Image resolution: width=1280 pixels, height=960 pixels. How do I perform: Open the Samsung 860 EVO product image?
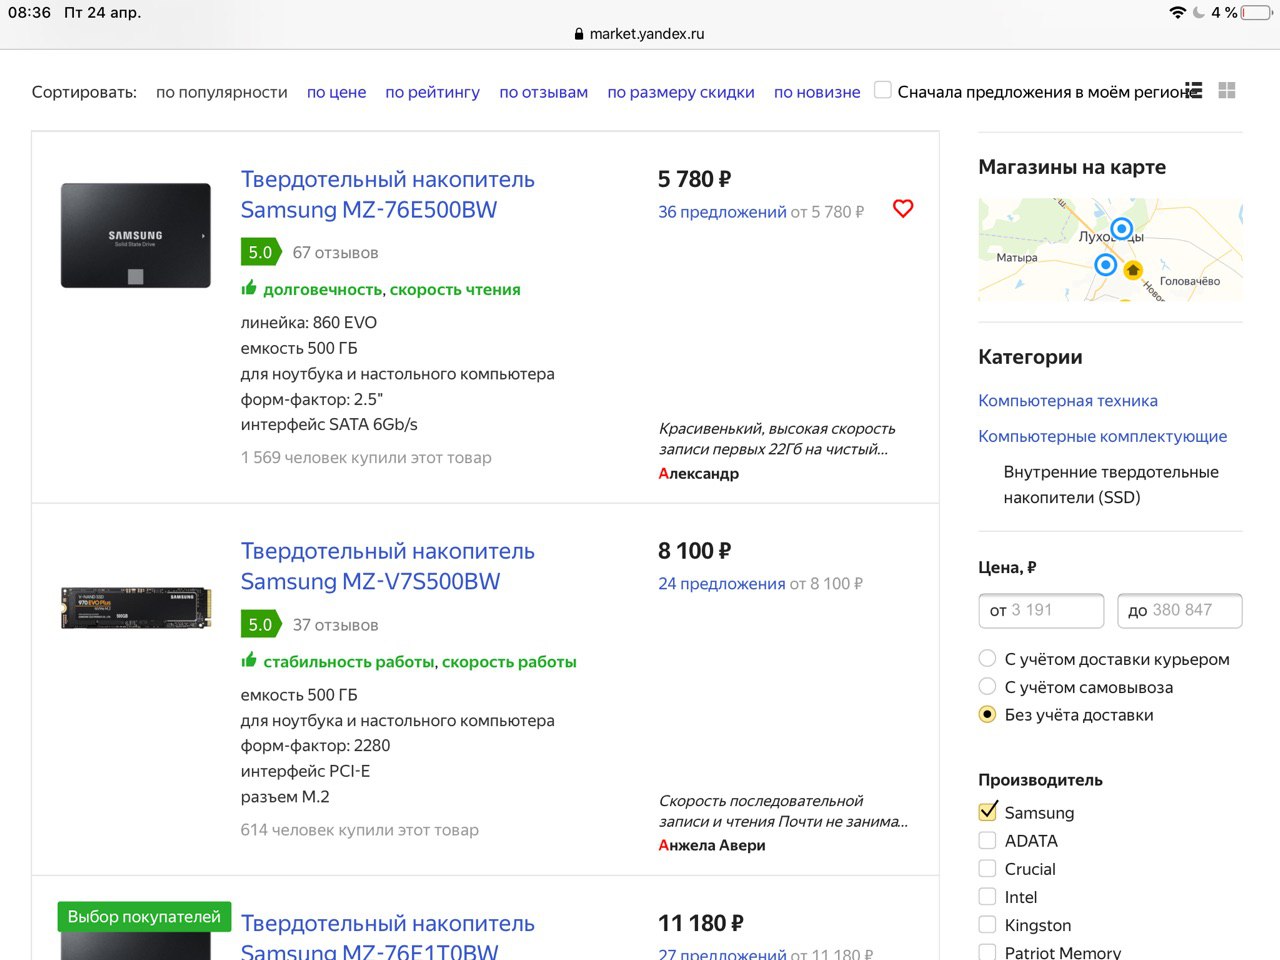point(136,236)
